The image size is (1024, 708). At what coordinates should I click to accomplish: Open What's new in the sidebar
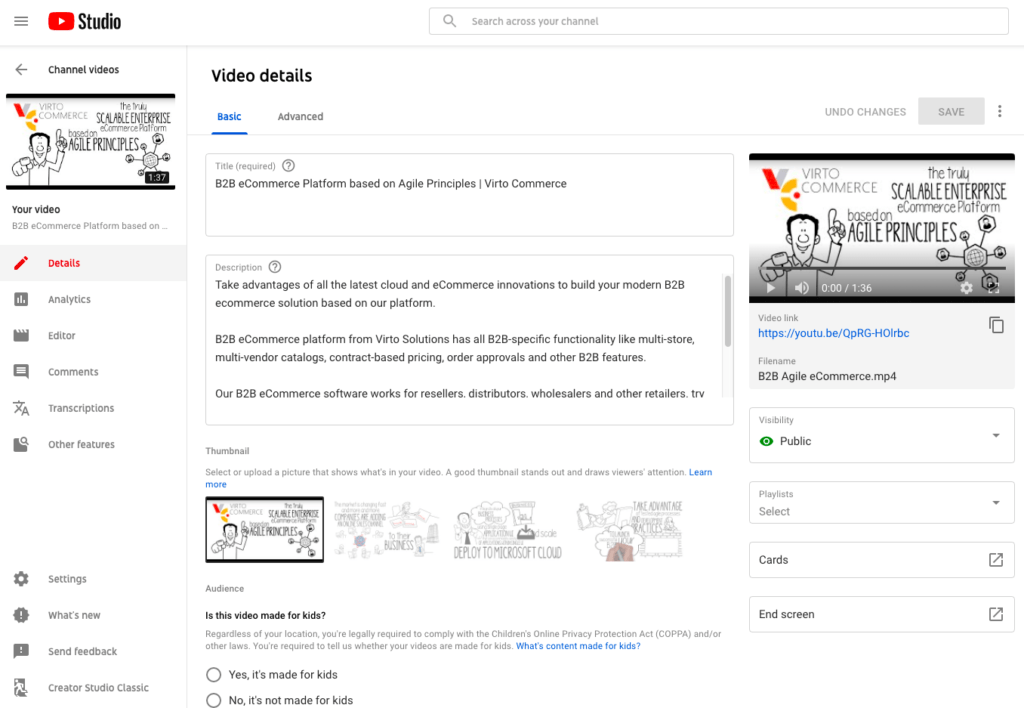(93, 615)
